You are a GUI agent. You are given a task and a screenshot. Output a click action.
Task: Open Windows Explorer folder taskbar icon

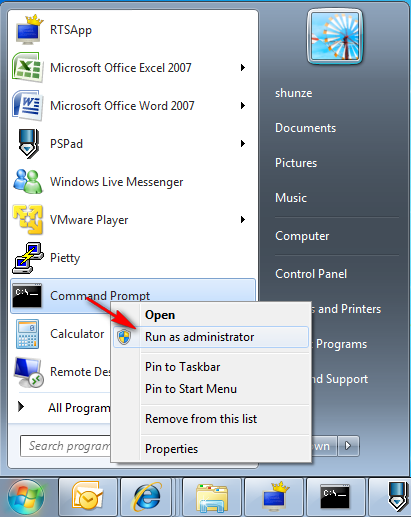[212, 497]
